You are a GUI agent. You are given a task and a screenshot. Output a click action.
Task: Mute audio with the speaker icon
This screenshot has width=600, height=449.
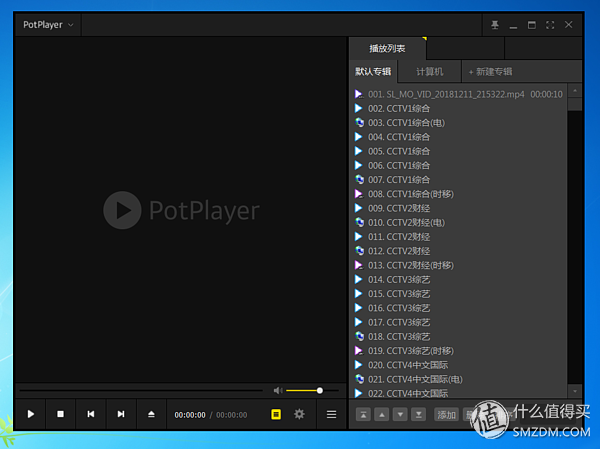(x=278, y=390)
